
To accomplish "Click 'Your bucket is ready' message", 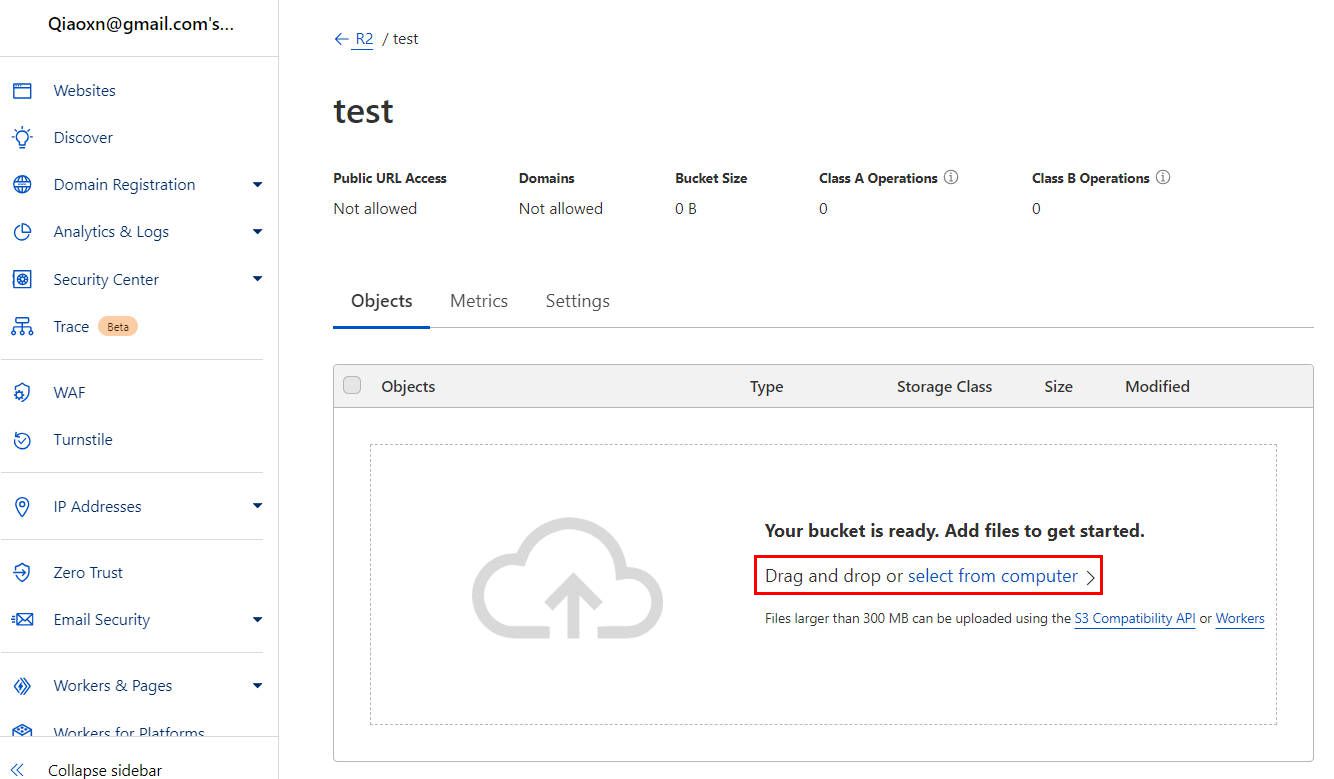I will pyautogui.click(x=955, y=531).
